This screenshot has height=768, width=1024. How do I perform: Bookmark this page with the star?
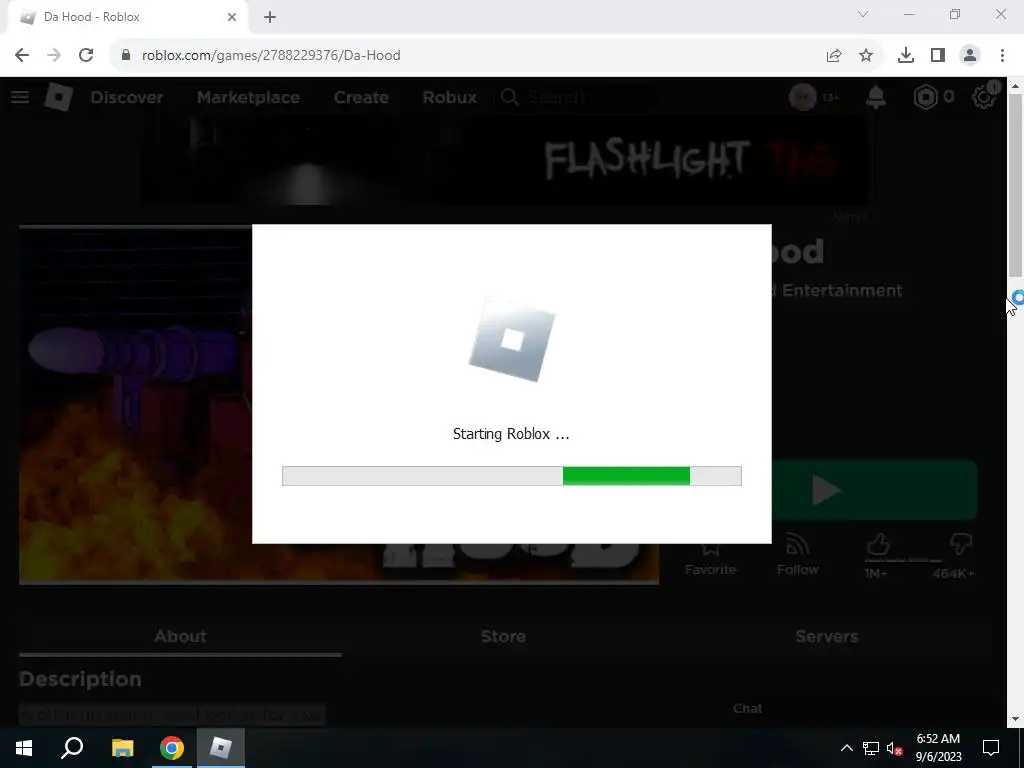click(866, 56)
